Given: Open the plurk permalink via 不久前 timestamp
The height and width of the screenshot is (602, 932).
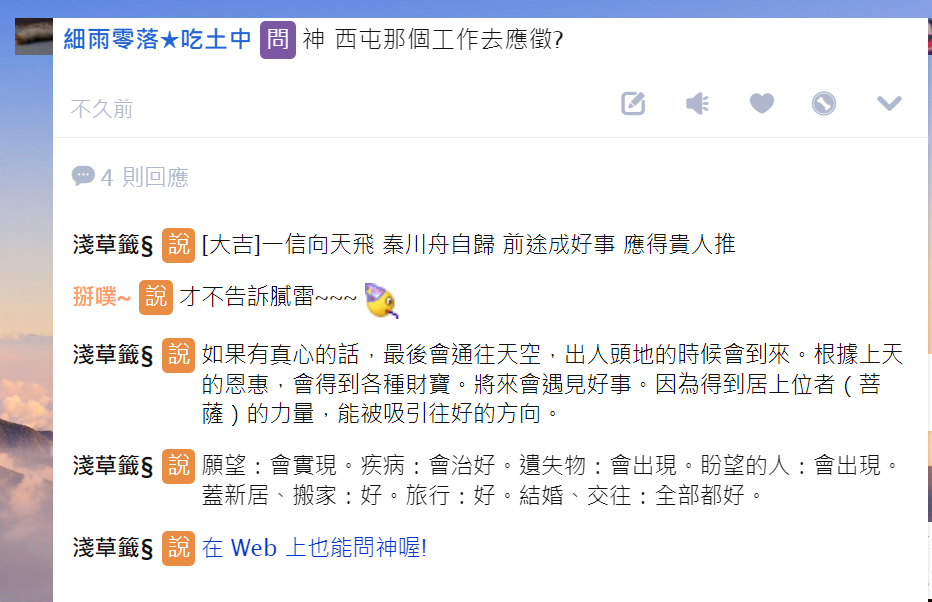Looking at the screenshot, I should [x=102, y=109].
